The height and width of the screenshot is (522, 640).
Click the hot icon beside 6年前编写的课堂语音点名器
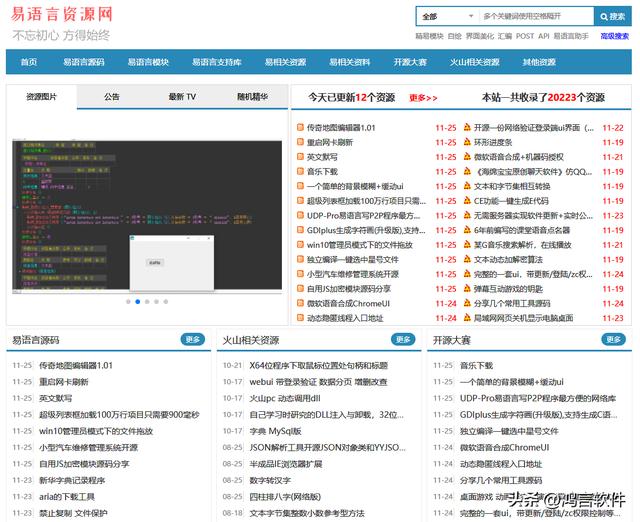467,230
